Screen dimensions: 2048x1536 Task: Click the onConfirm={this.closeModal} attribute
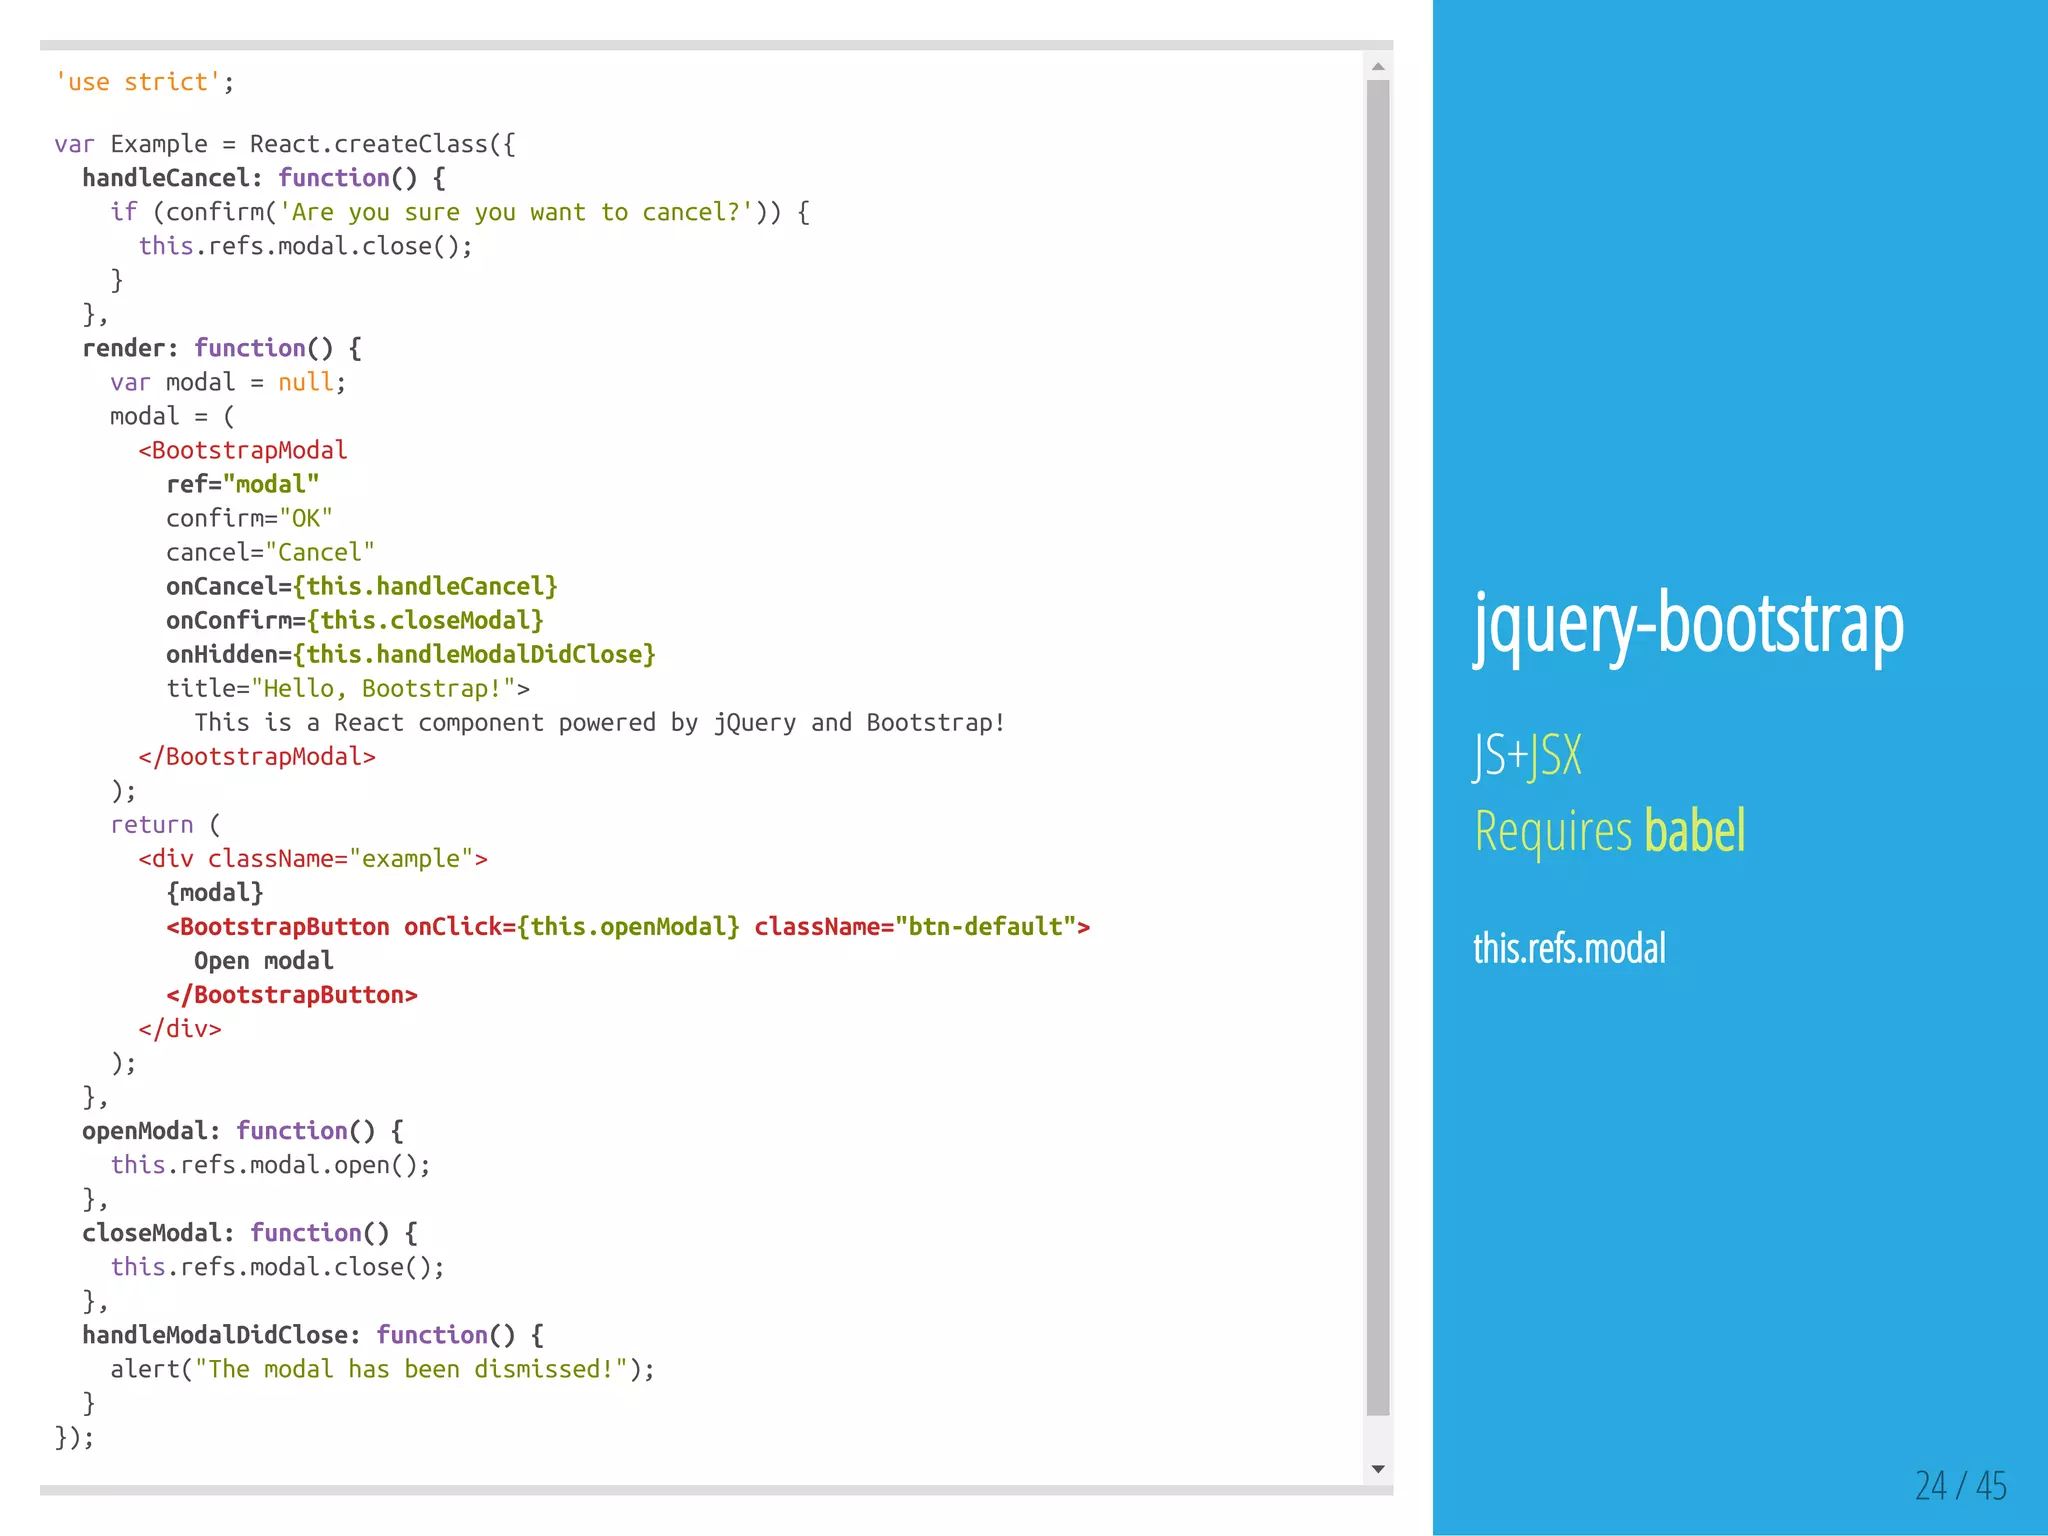coord(355,620)
